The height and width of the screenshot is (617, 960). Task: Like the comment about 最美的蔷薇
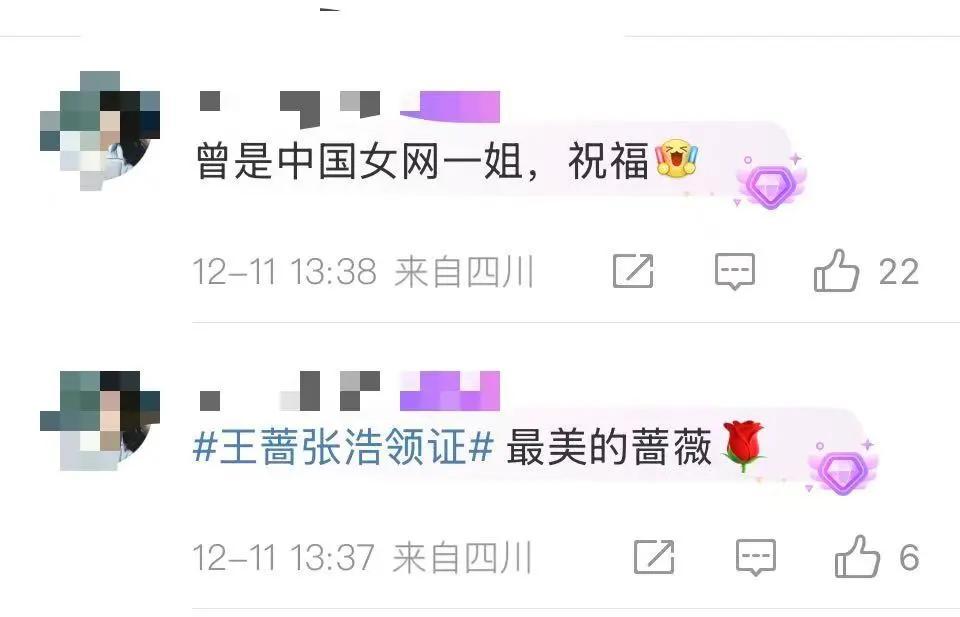857,556
